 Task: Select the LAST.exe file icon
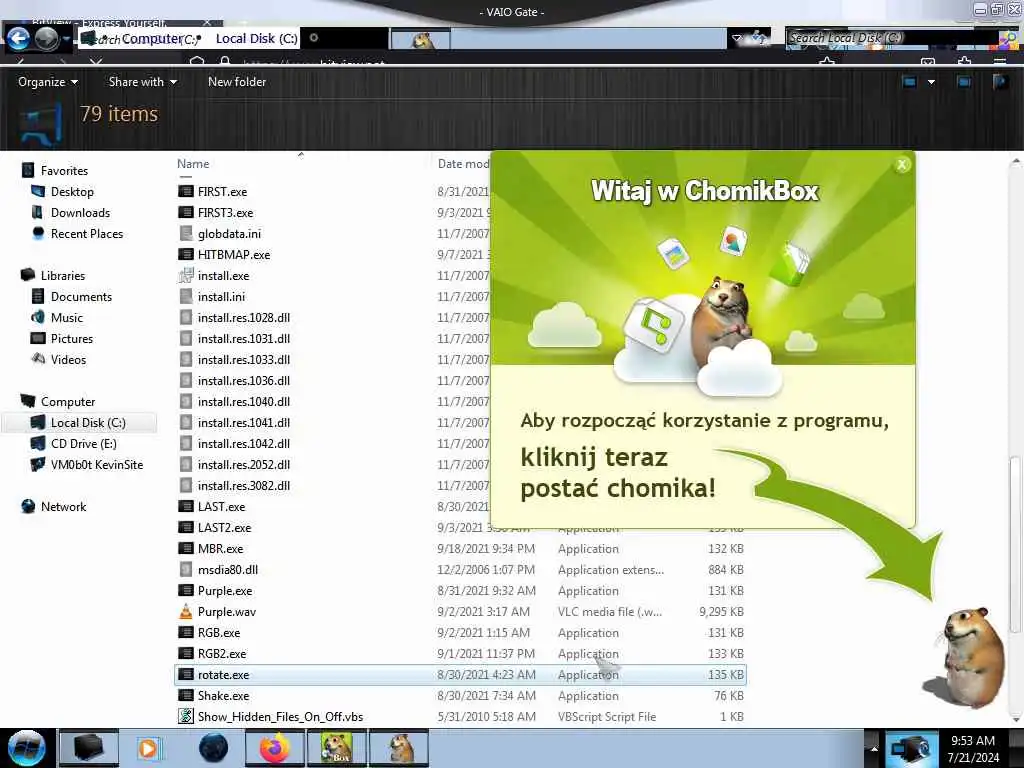pos(185,506)
